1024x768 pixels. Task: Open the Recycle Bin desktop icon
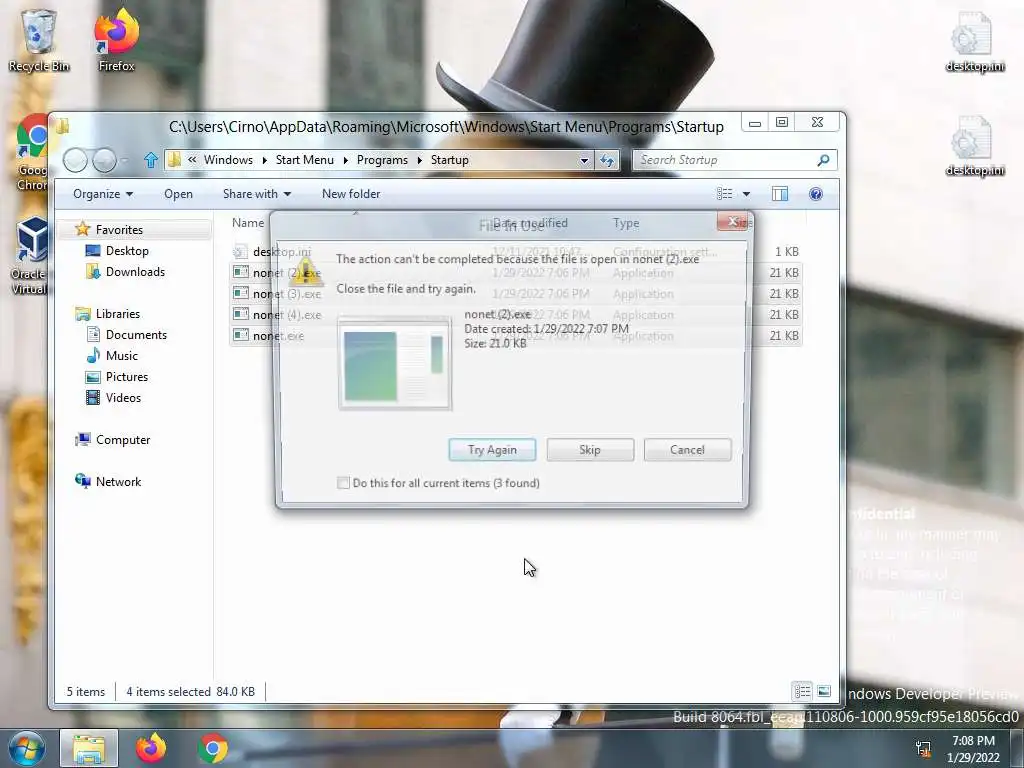(39, 39)
